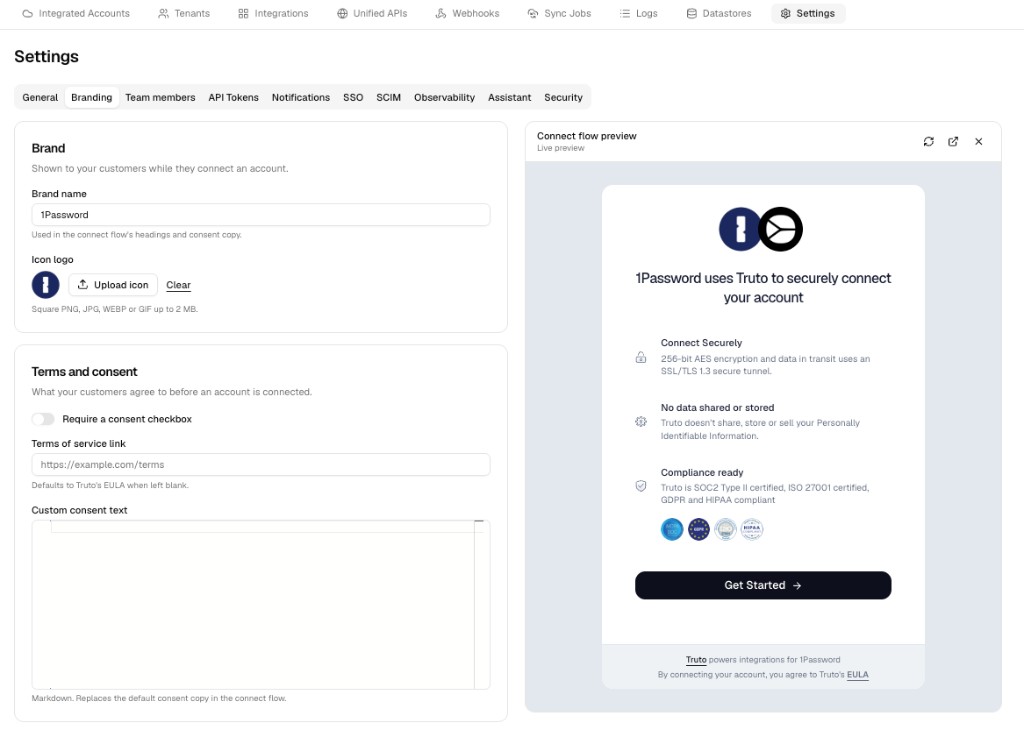Open the Assistant settings tab
The image size is (1024, 730).
tap(509, 97)
